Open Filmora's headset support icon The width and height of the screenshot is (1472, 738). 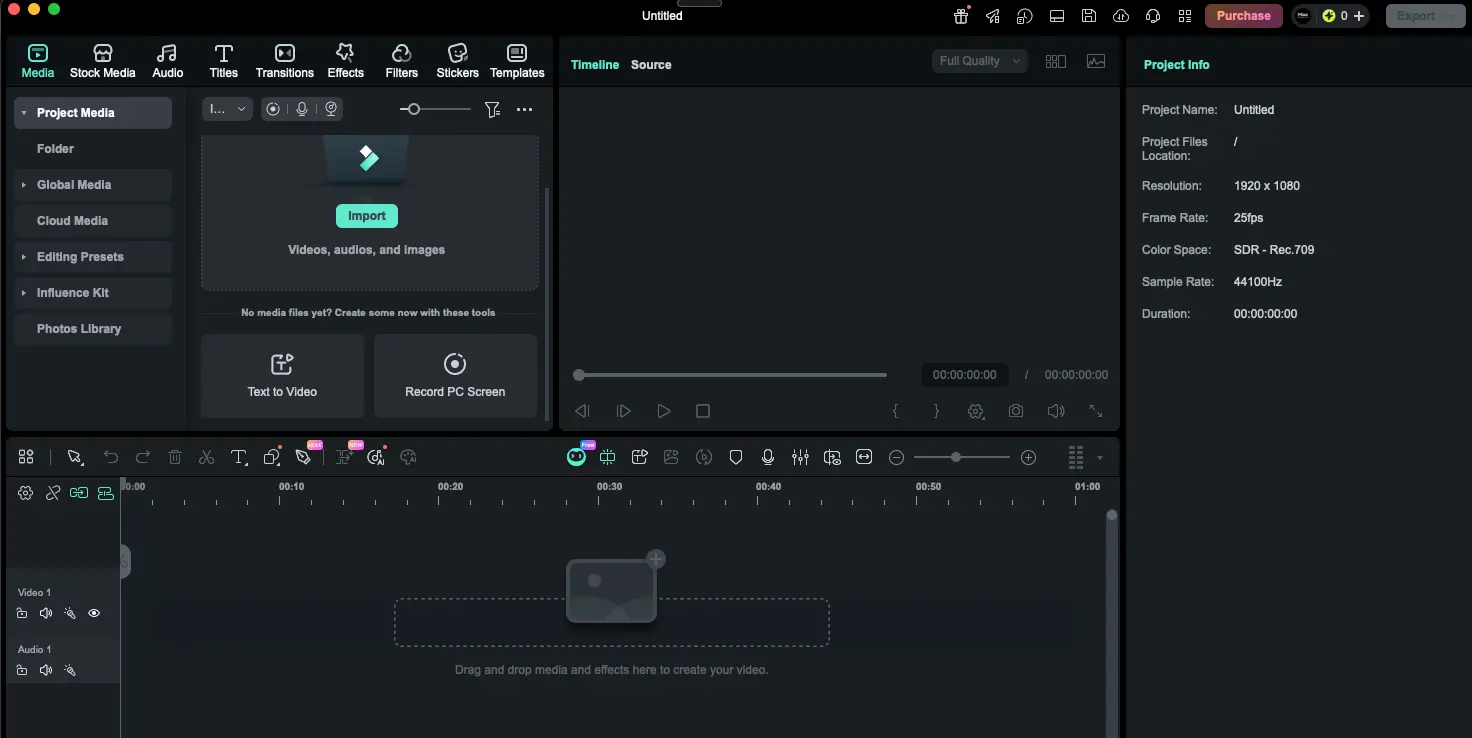(x=1153, y=15)
